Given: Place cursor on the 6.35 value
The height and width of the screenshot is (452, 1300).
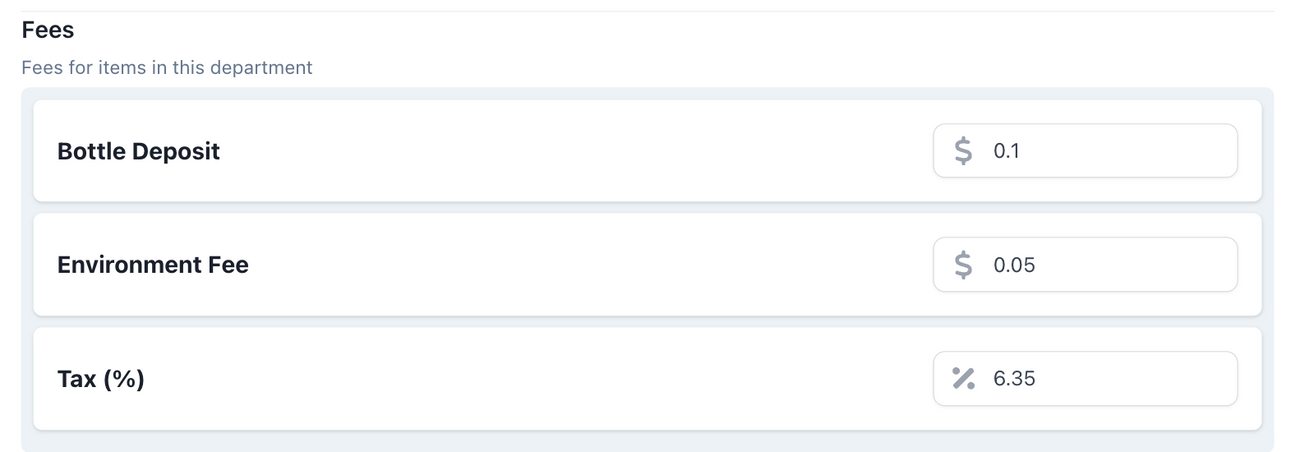Looking at the screenshot, I should coord(1014,379).
